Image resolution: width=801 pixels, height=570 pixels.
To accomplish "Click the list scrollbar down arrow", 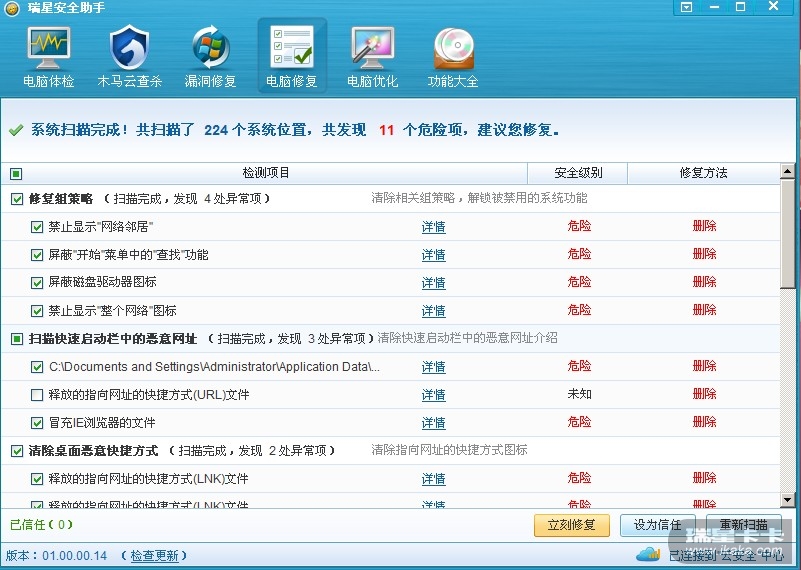I will click(x=787, y=501).
